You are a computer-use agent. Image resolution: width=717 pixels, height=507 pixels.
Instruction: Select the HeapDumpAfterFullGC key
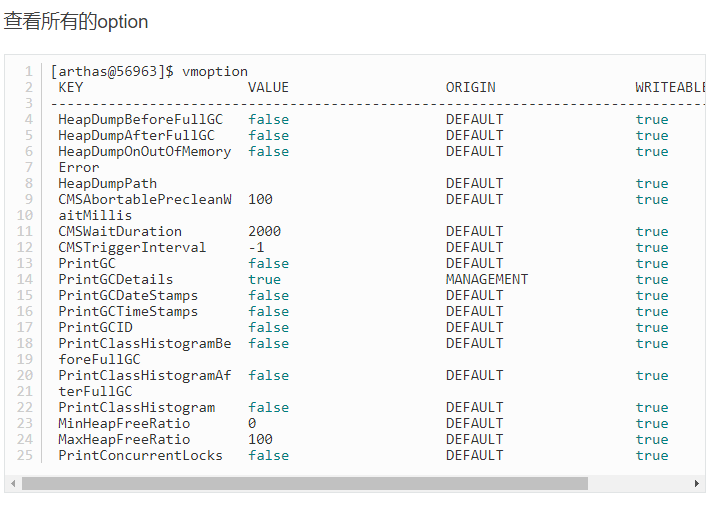click(x=136, y=135)
